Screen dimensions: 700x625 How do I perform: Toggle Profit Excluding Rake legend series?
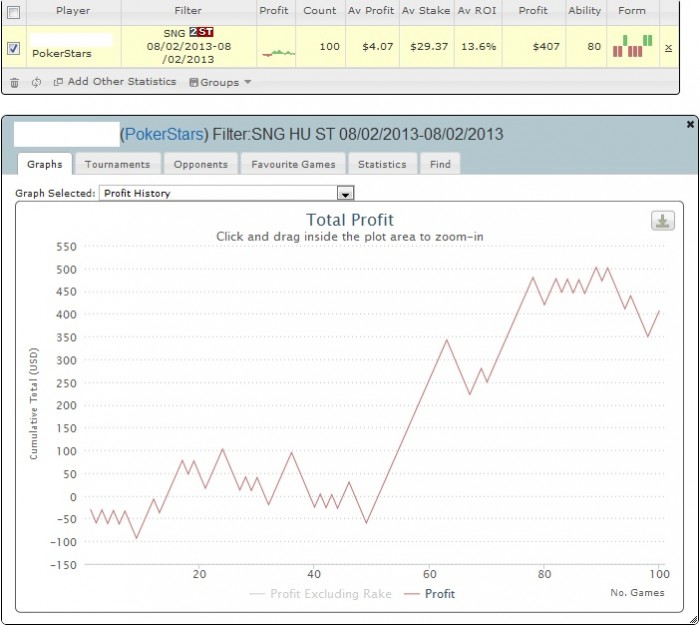[x=321, y=594]
